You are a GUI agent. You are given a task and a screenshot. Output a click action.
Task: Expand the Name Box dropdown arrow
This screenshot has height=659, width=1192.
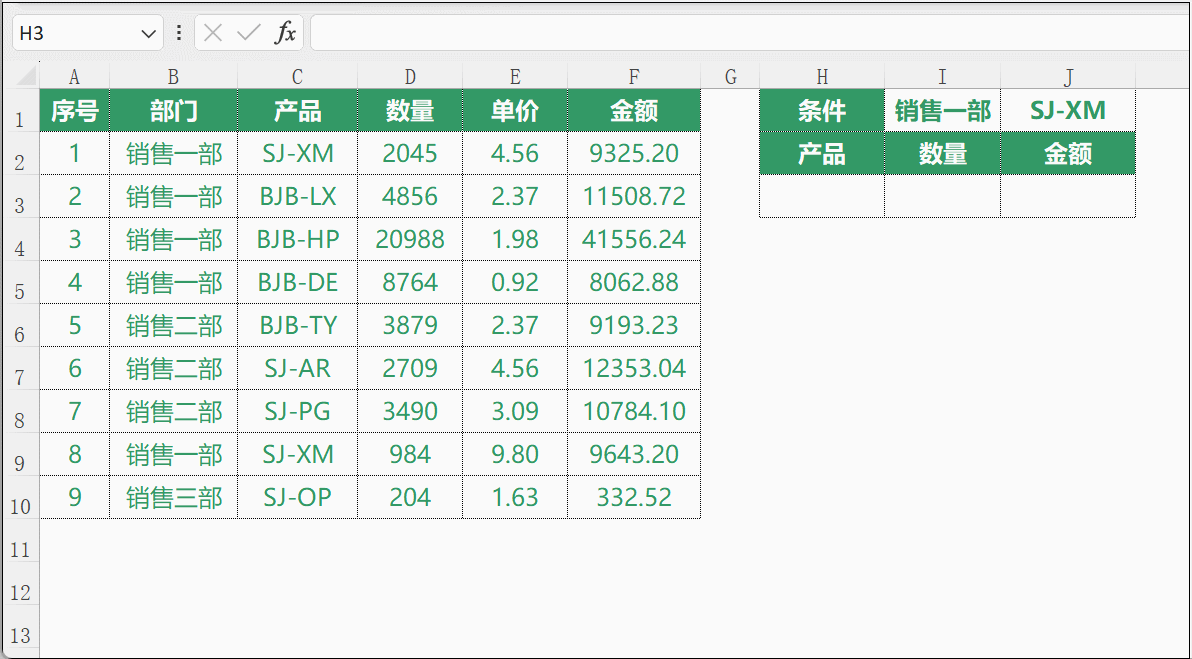148,33
